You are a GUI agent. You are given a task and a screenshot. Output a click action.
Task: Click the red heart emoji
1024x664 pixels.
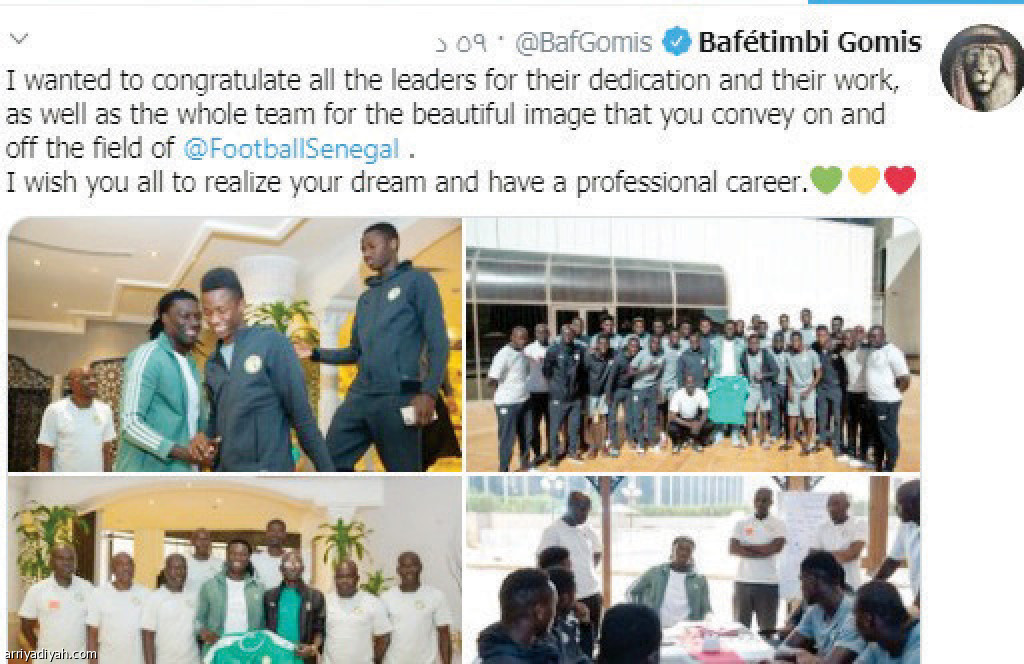pyautogui.click(x=900, y=180)
